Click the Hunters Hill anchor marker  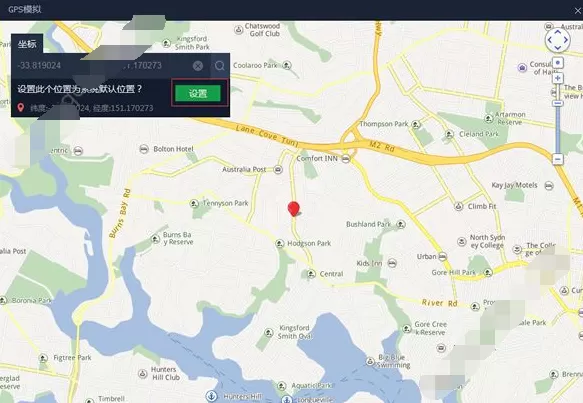212,396
